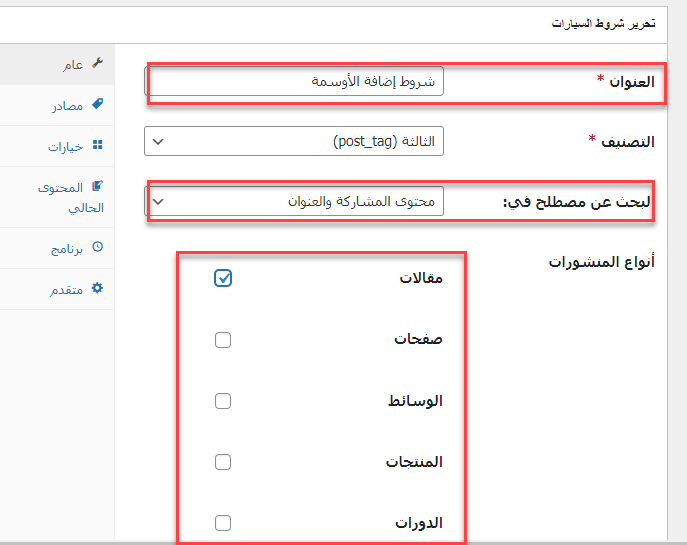
Task: Click the المنتجات label
Action: [x=414, y=462]
